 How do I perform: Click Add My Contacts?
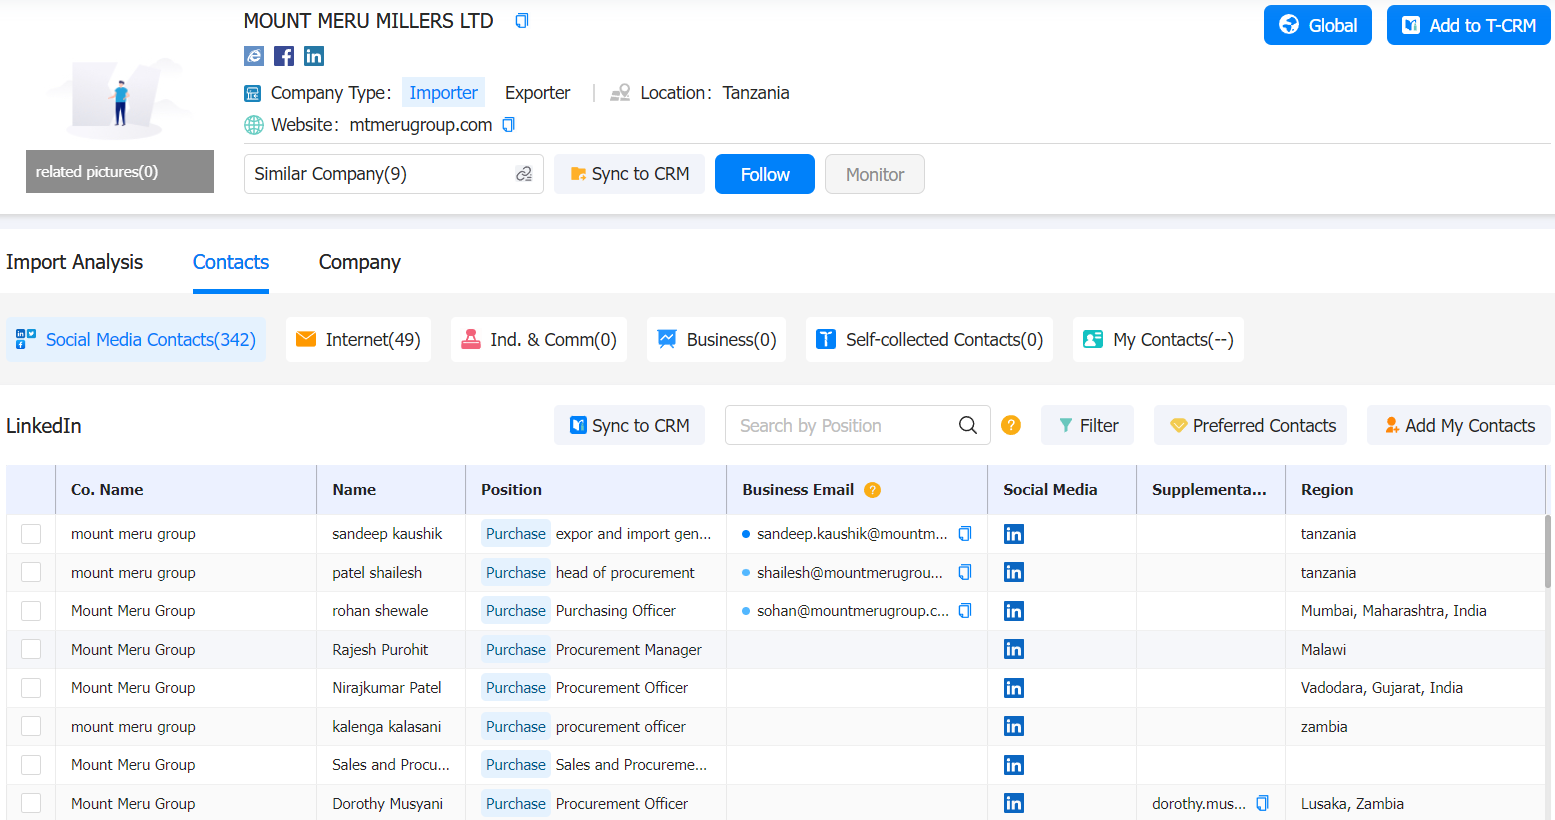pyautogui.click(x=1459, y=425)
